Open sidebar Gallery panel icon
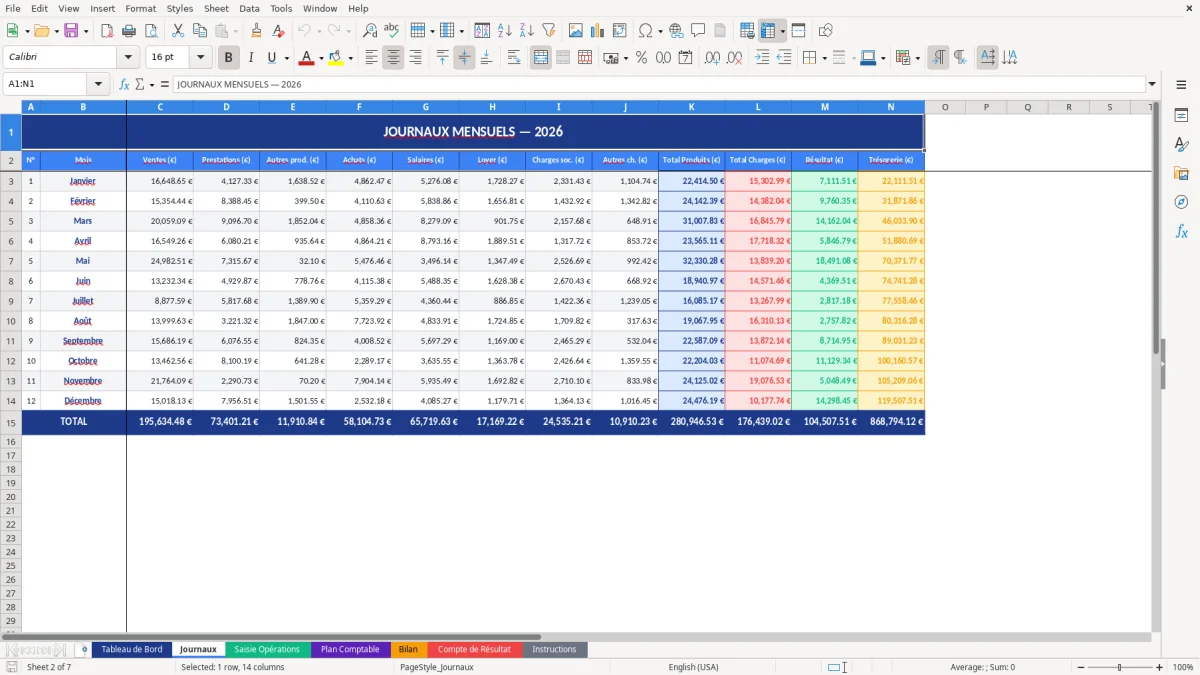The image size is (1200, 675). [x=1181, y=173]
